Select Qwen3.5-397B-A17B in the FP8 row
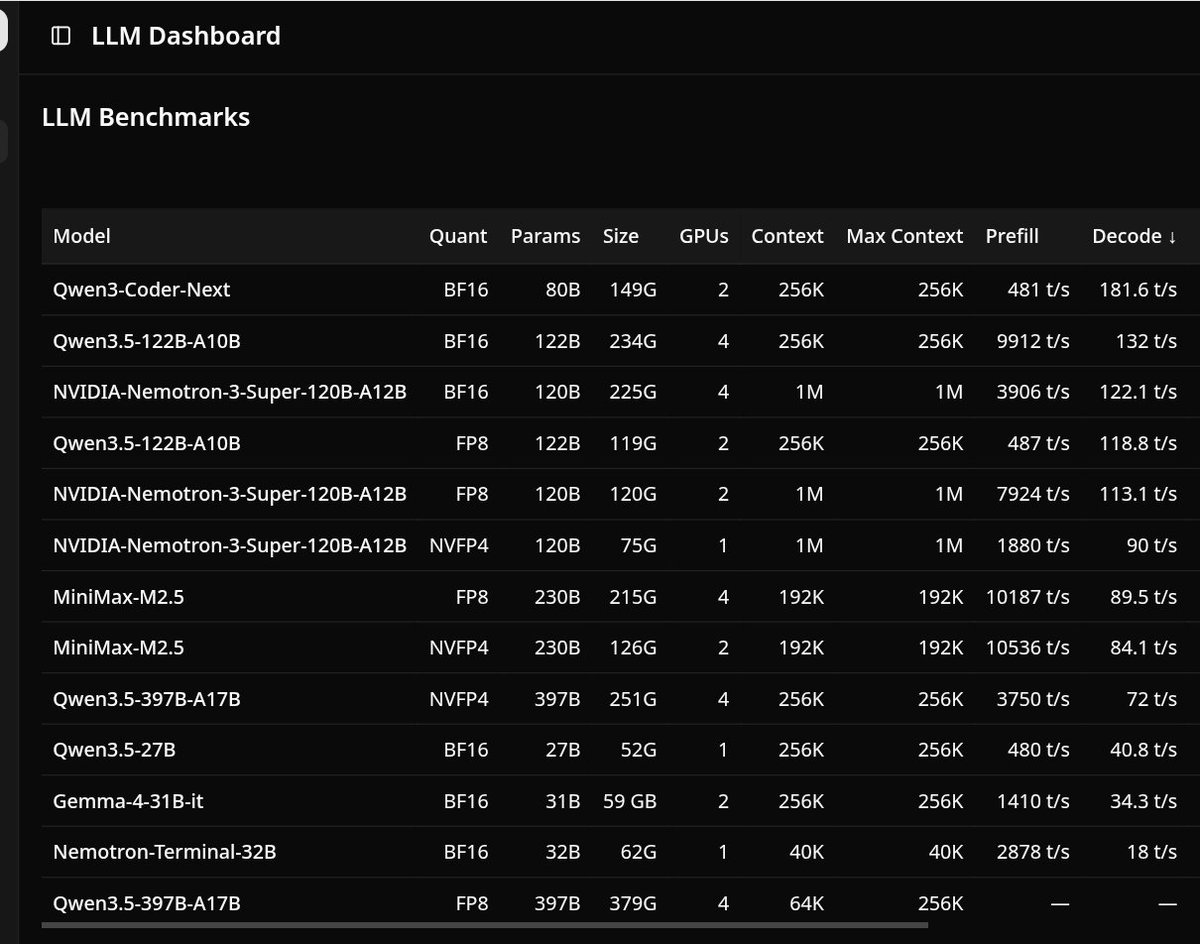The height and width of the screenshot is (944, 1200). pos(147,903)
